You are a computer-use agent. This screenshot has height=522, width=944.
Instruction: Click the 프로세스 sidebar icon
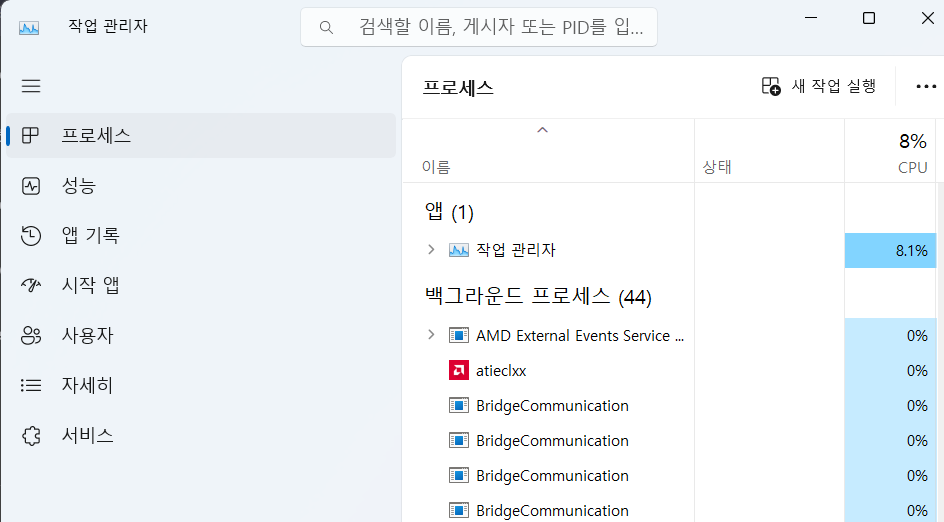coord(31,135)
